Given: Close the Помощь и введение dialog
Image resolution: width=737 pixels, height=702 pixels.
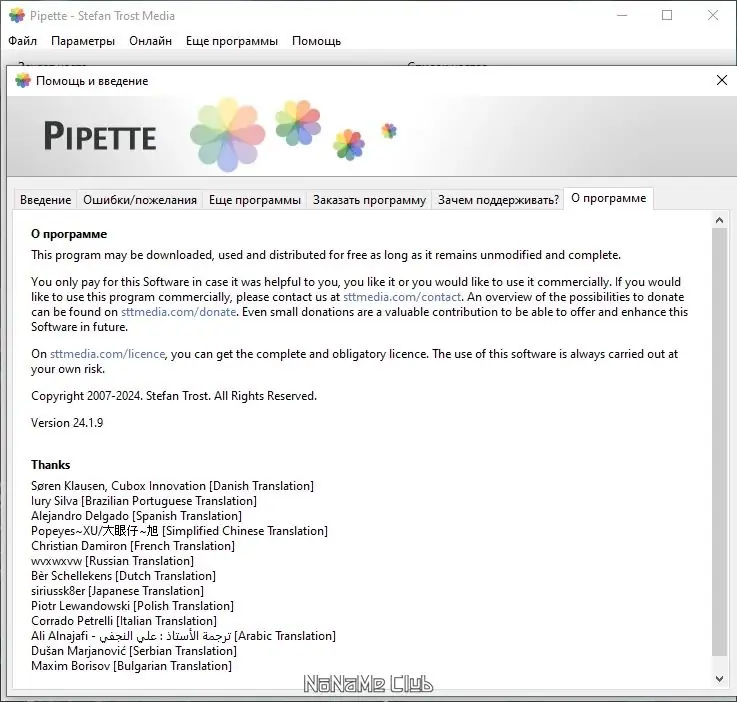Looking at the screenshot, I should [x=722, y=80].
